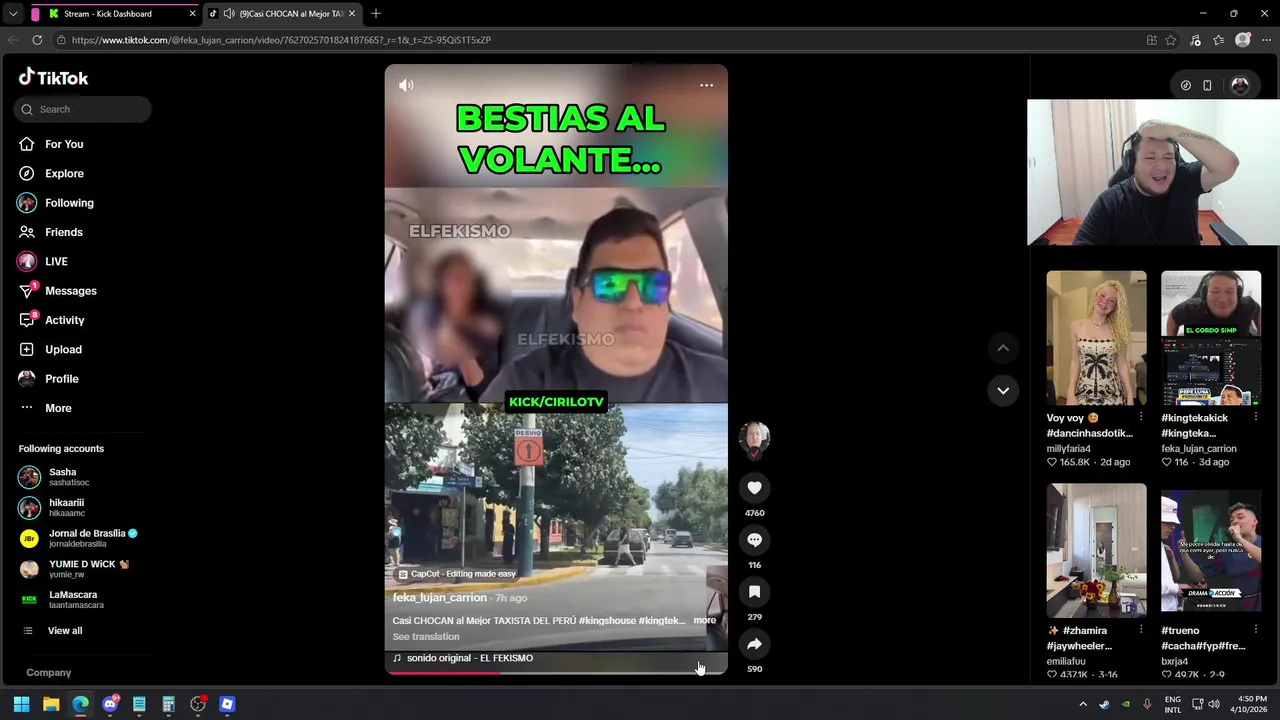The height and width of the screenshot is (720, 1280).
Task: Open the creator avatar beside video
Action: [x=754, y=437]
